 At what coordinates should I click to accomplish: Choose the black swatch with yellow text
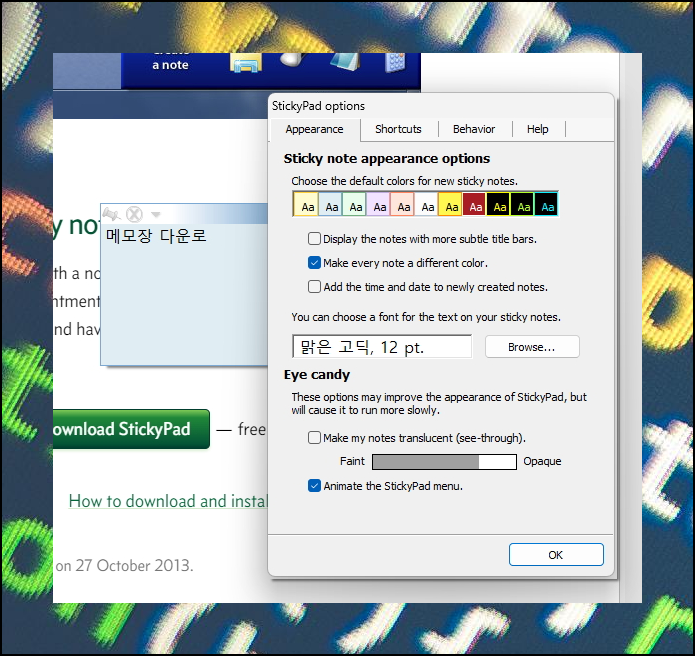[498, 204]
